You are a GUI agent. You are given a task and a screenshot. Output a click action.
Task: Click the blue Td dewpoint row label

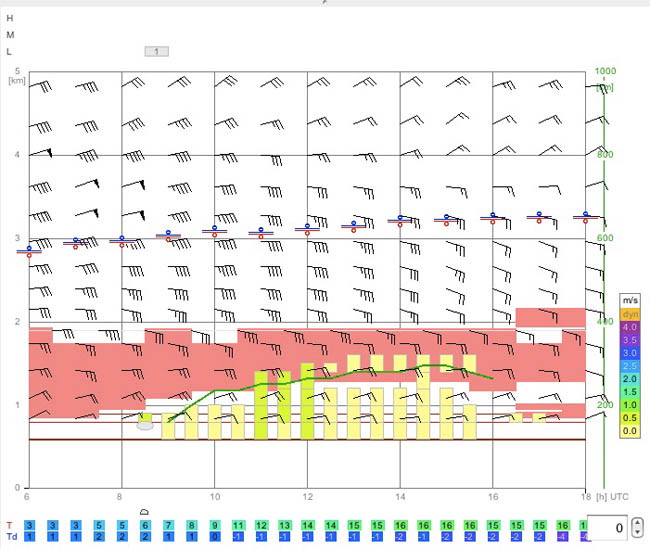tap(12, 537)
